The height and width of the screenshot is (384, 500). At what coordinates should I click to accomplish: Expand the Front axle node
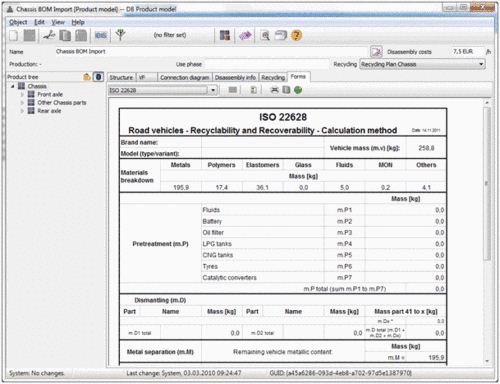tap(22, 95)
